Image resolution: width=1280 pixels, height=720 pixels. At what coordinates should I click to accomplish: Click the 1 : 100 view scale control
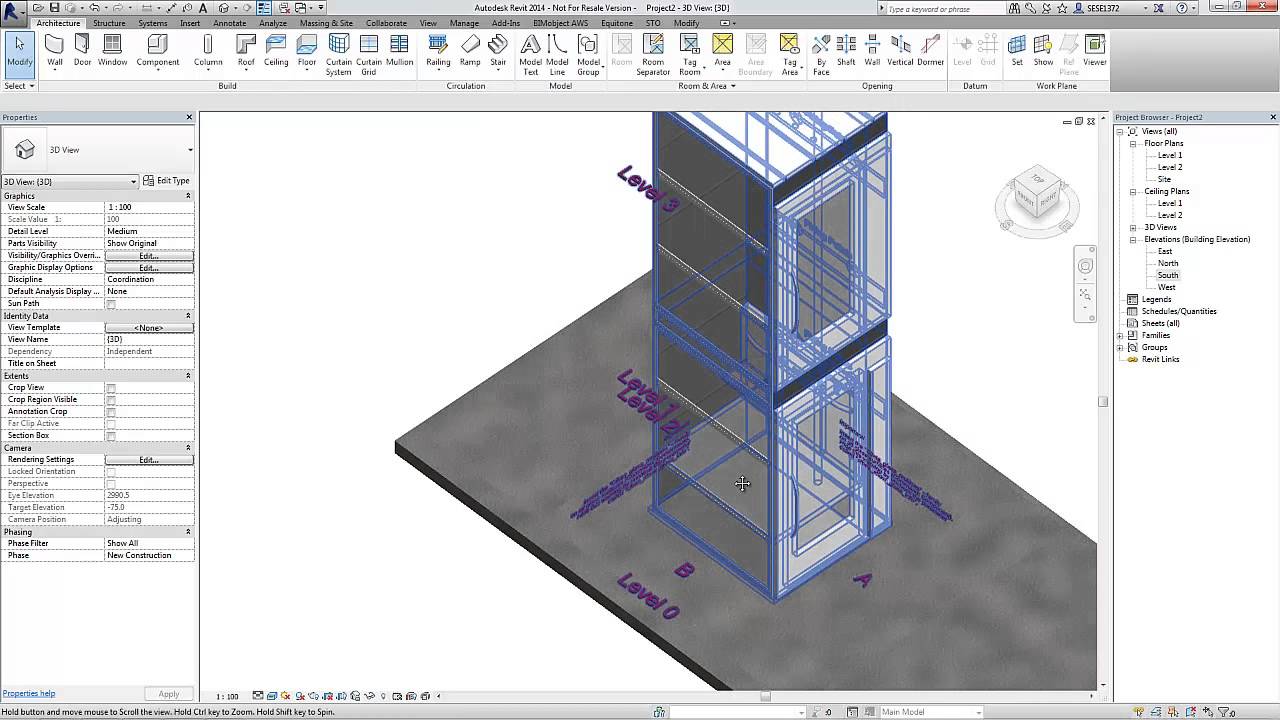pyautogui.click(x=227, y=696)
